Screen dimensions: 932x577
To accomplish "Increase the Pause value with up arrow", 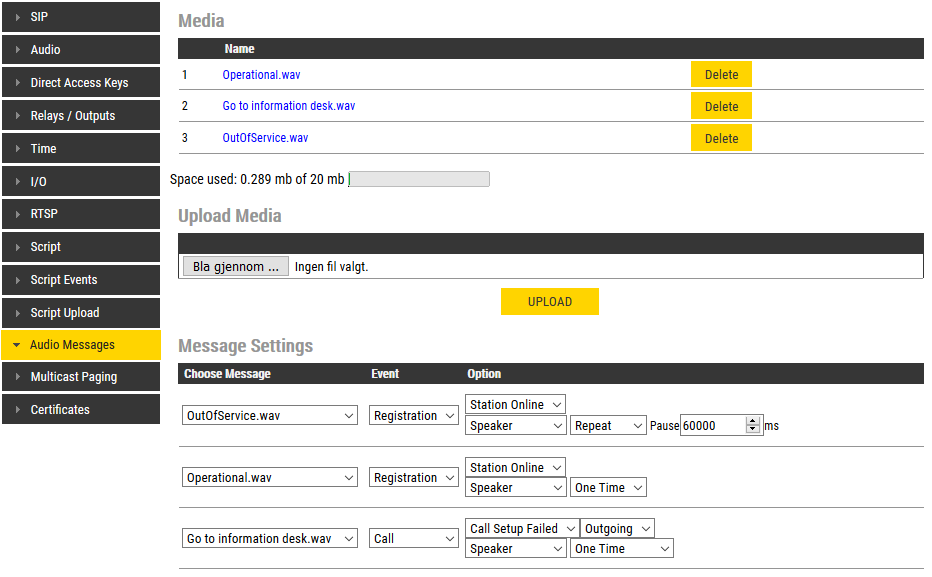I will click(x=753, y=421).
